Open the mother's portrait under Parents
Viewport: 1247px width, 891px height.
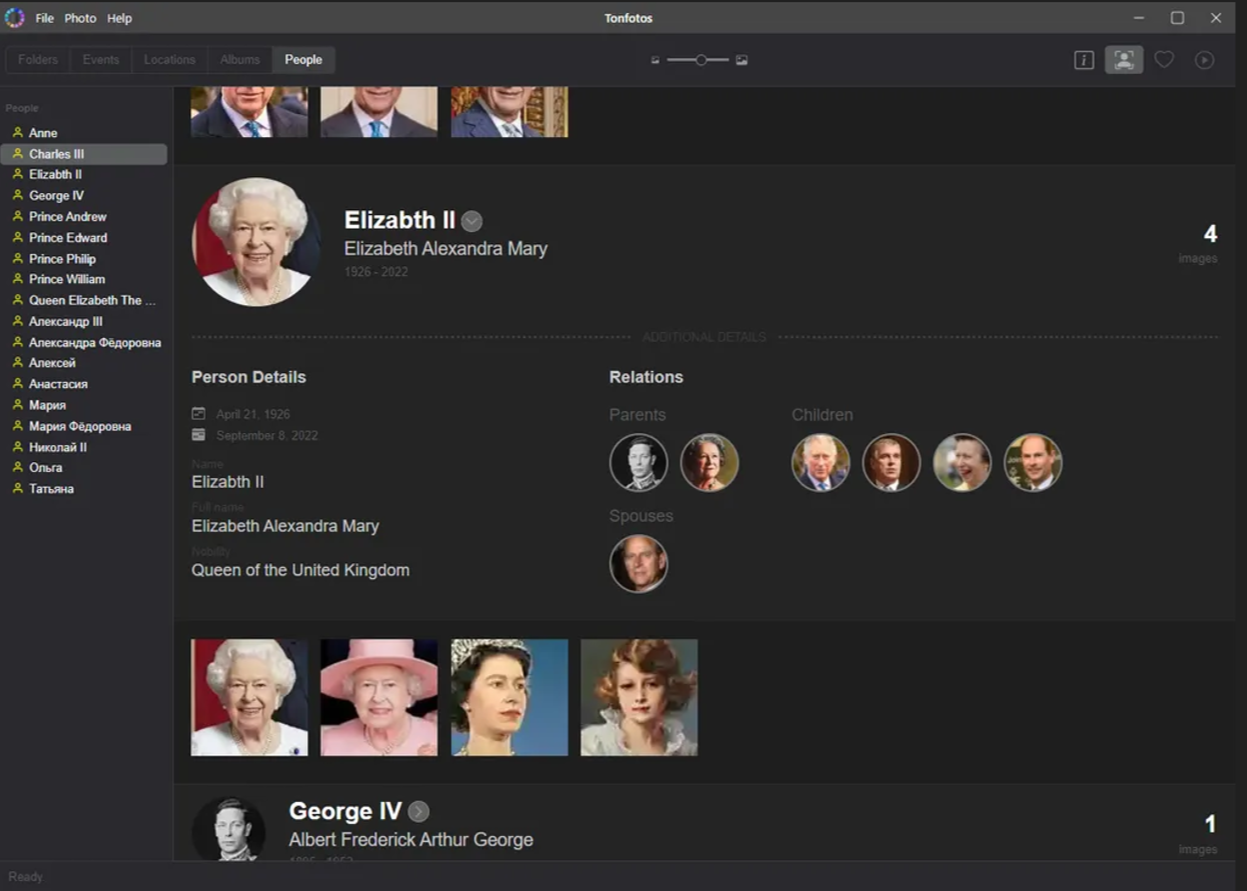click(709, 462)
